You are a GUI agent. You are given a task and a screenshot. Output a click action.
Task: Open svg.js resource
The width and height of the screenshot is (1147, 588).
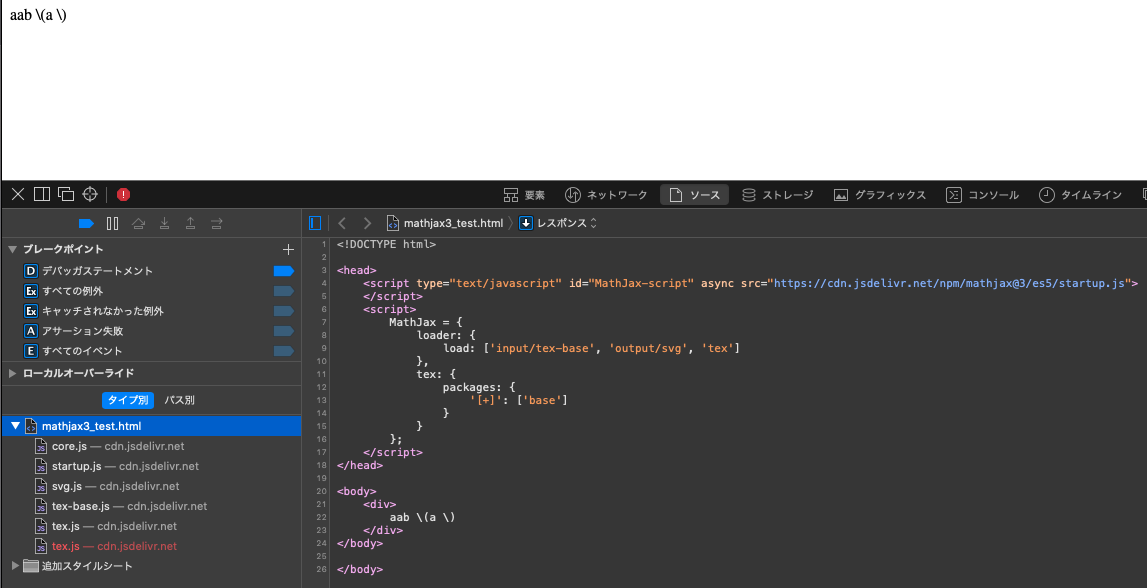coord(151,486)
